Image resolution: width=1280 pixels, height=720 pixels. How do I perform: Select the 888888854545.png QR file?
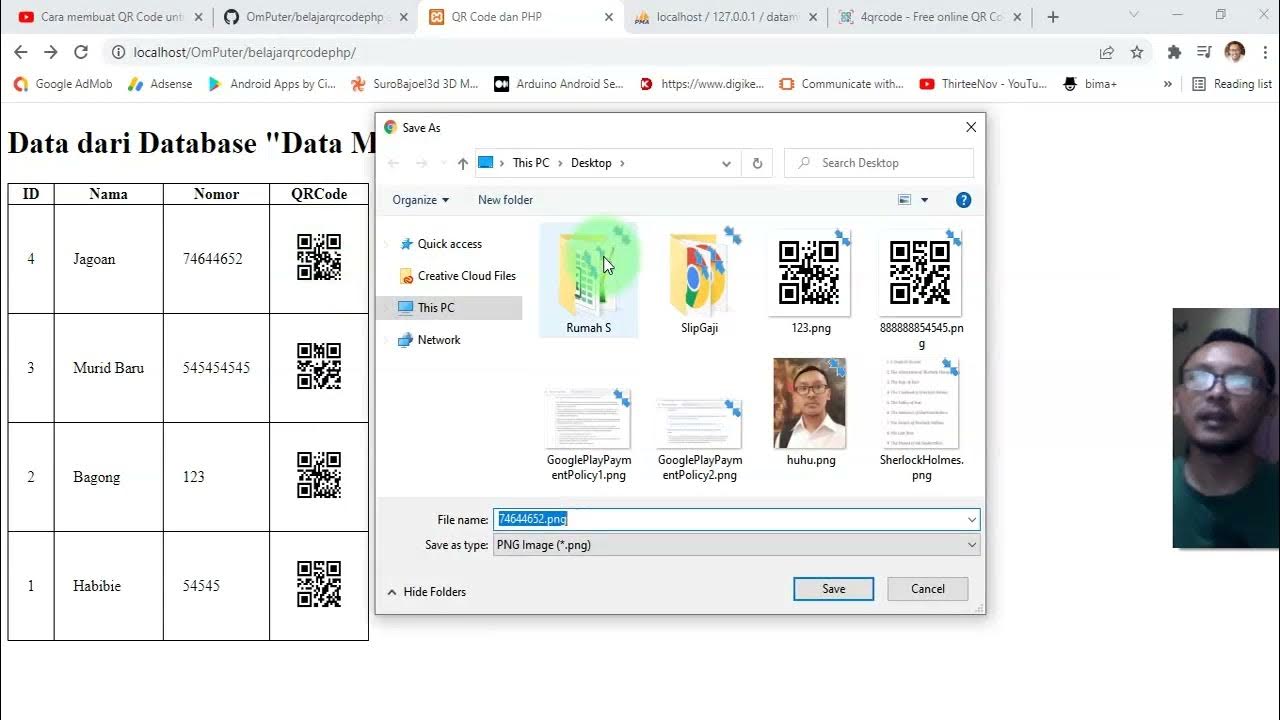(921, 290)
